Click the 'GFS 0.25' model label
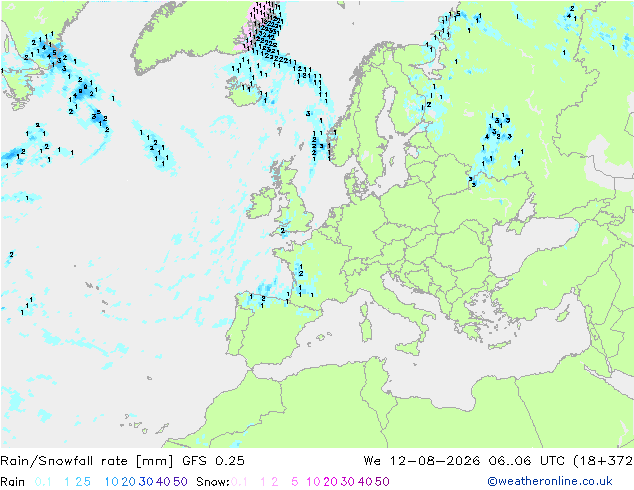 click(213, 461)
